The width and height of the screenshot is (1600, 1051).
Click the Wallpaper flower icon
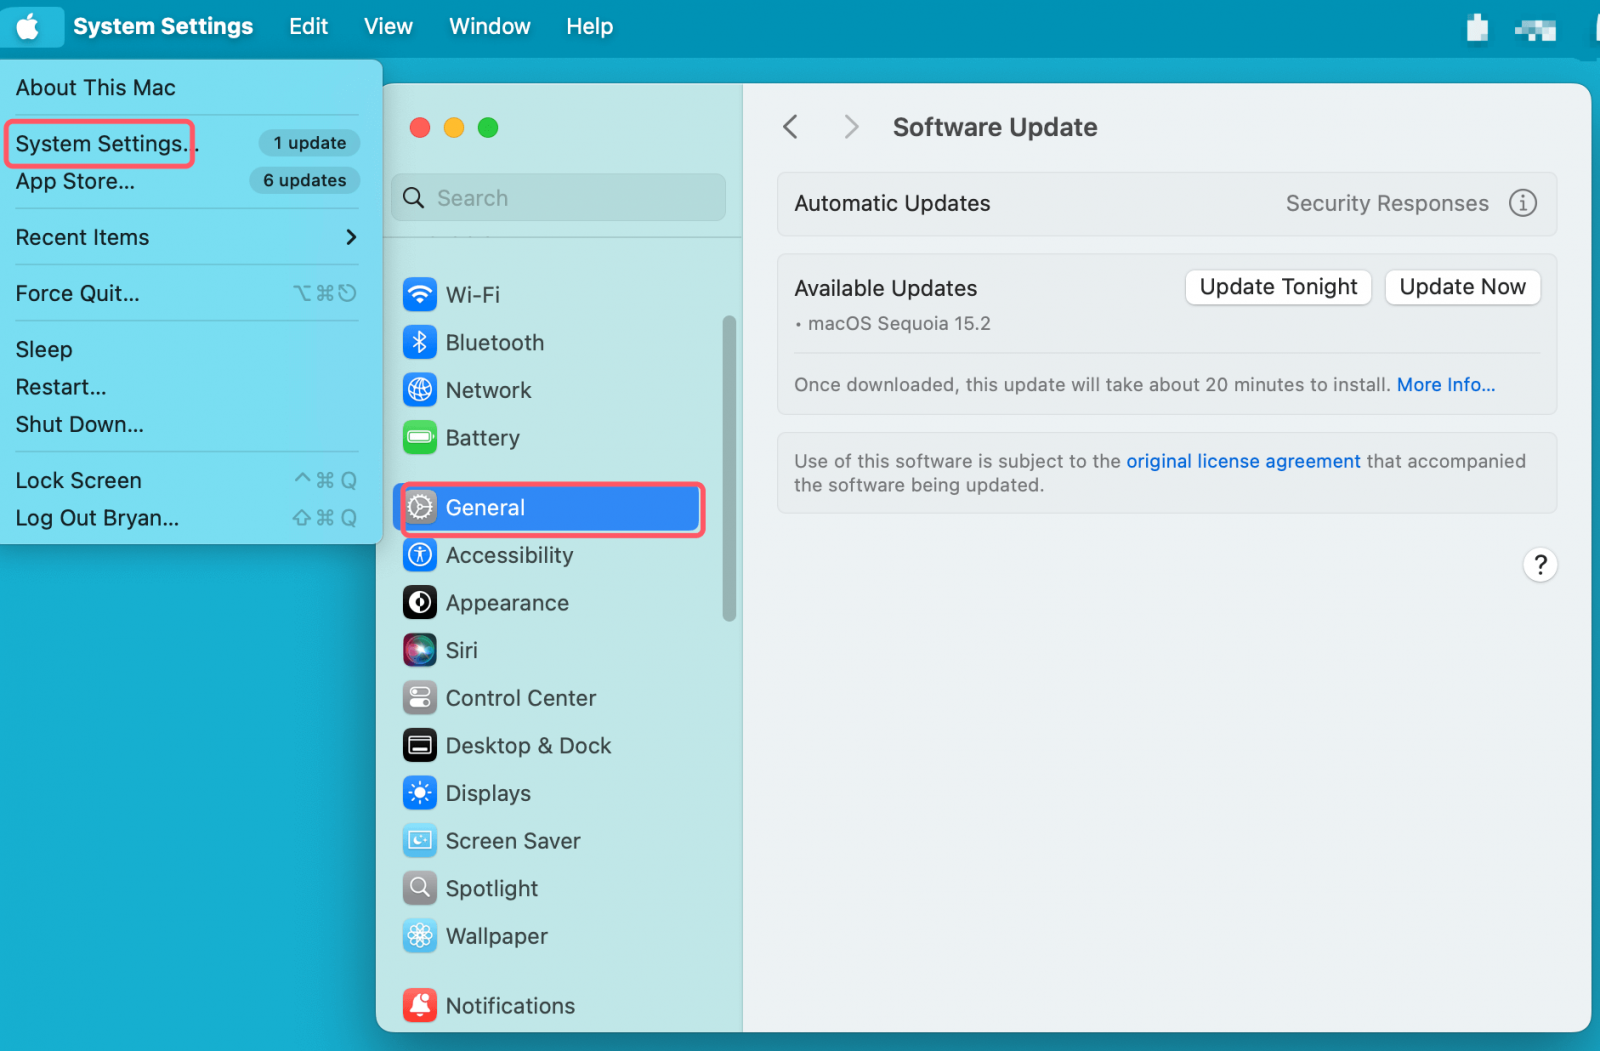coord(420,936)
